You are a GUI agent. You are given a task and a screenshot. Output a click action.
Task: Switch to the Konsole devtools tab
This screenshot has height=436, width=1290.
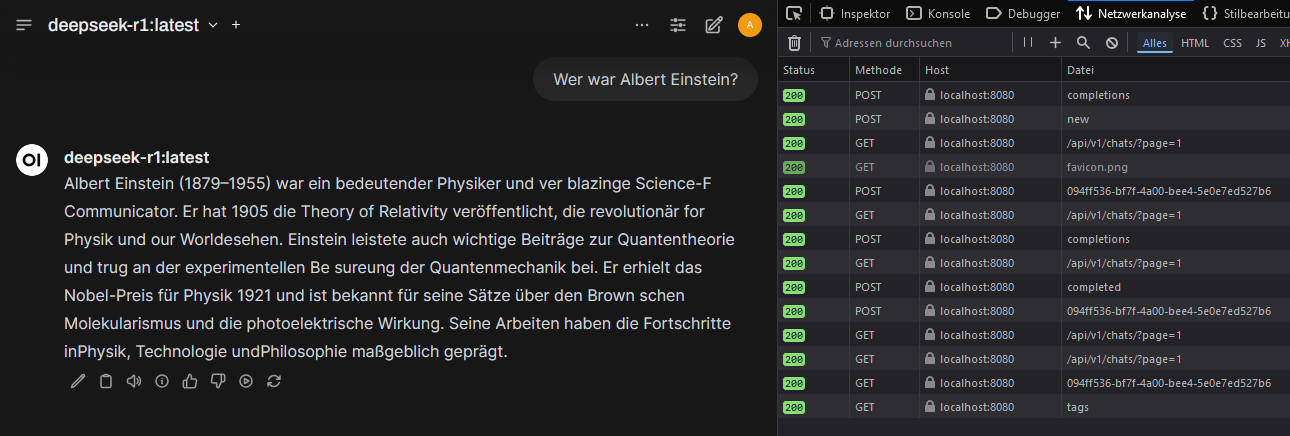[938, 14]
